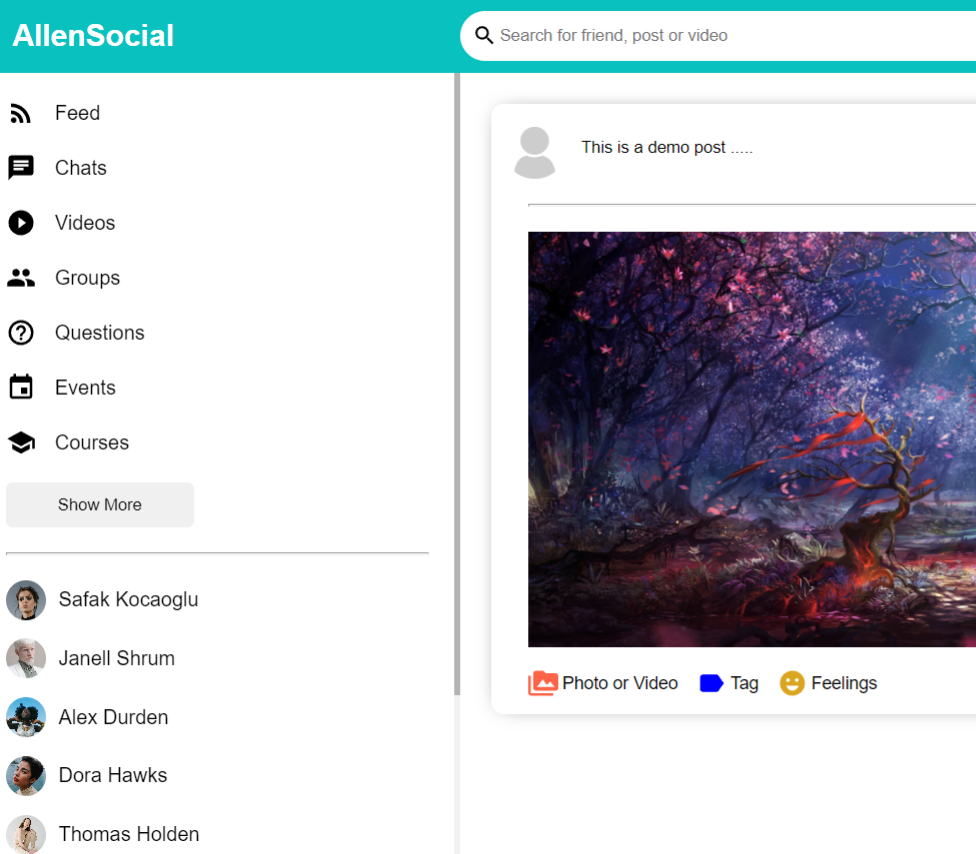Click the Show More button
The image size is (976, 854).
click(100, 505)
